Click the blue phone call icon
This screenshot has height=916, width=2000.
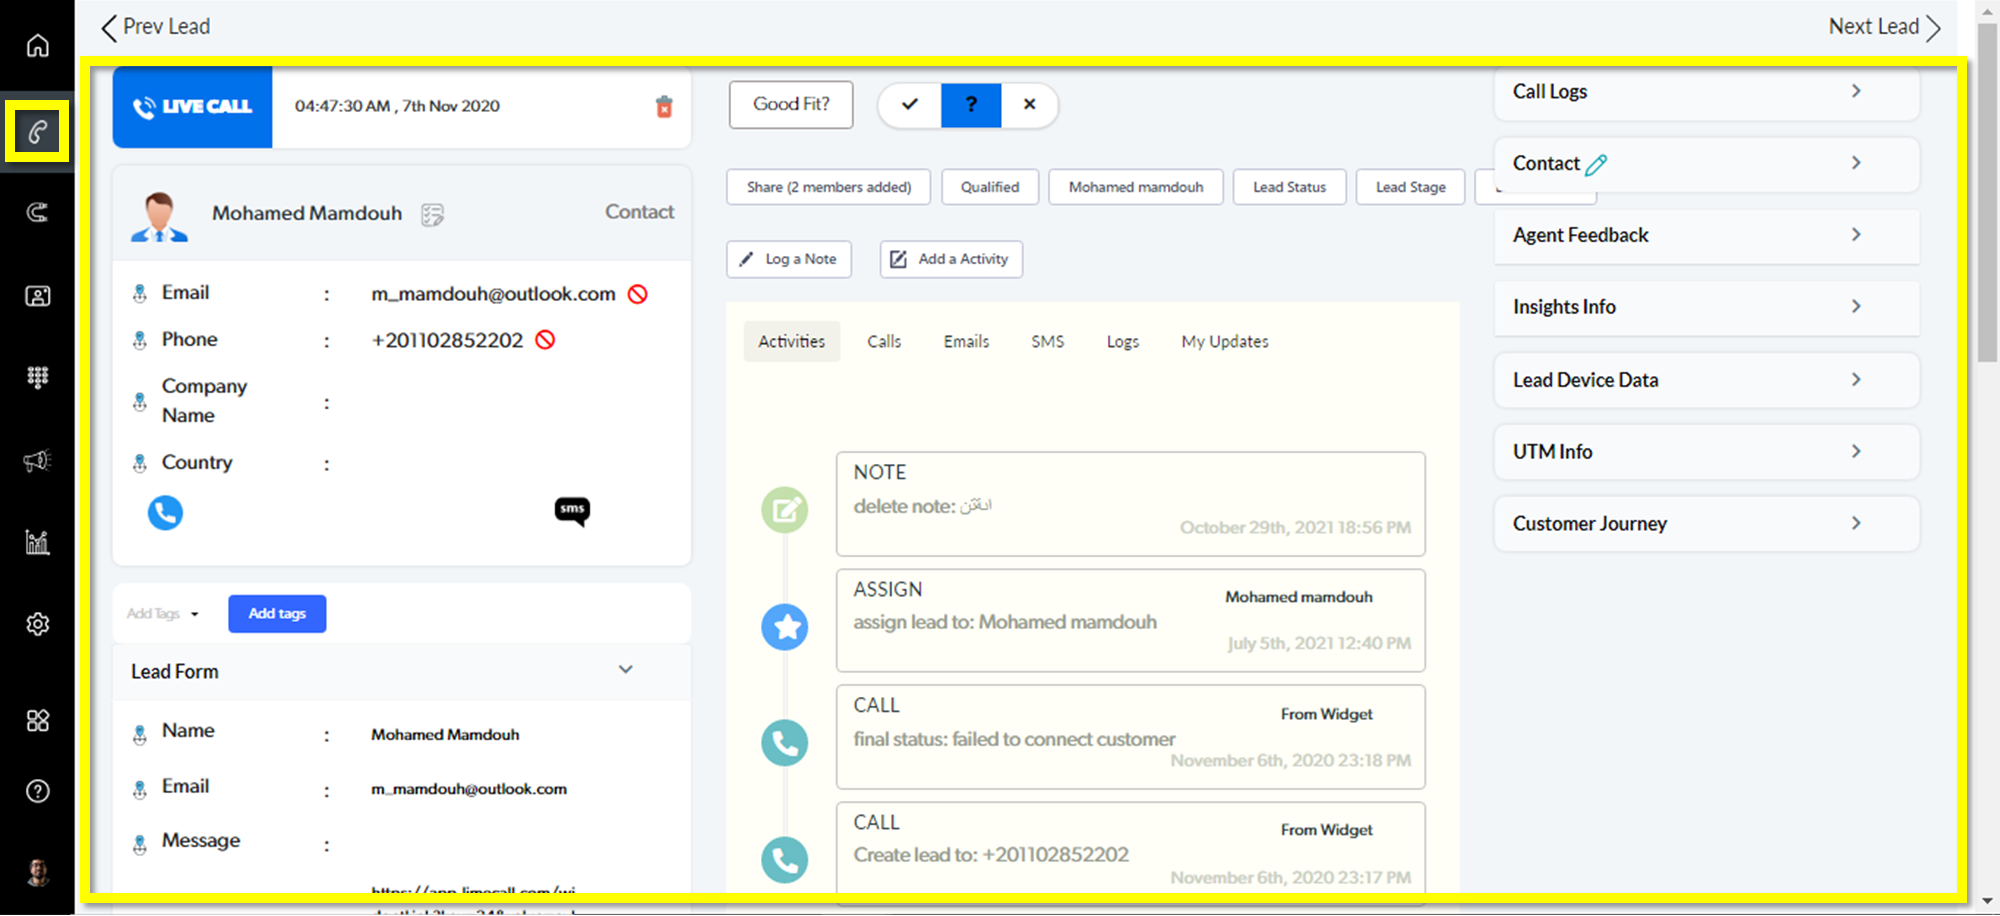165,513
